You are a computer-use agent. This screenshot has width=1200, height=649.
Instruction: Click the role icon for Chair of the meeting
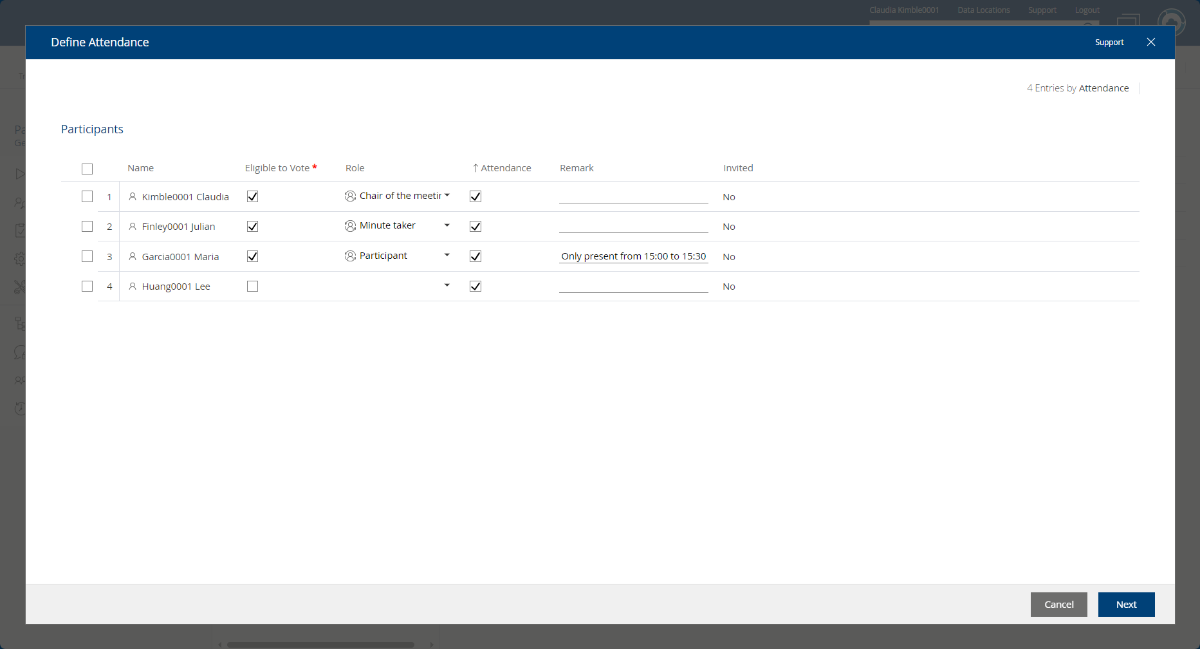(350, 196)
